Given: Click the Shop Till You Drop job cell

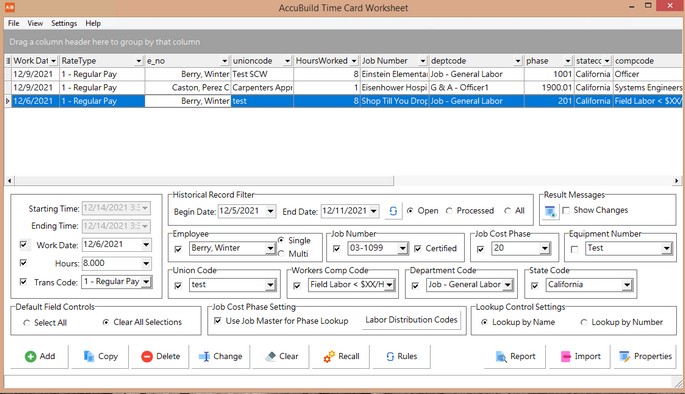Looking at the screenshot, I should pos(394,101).
